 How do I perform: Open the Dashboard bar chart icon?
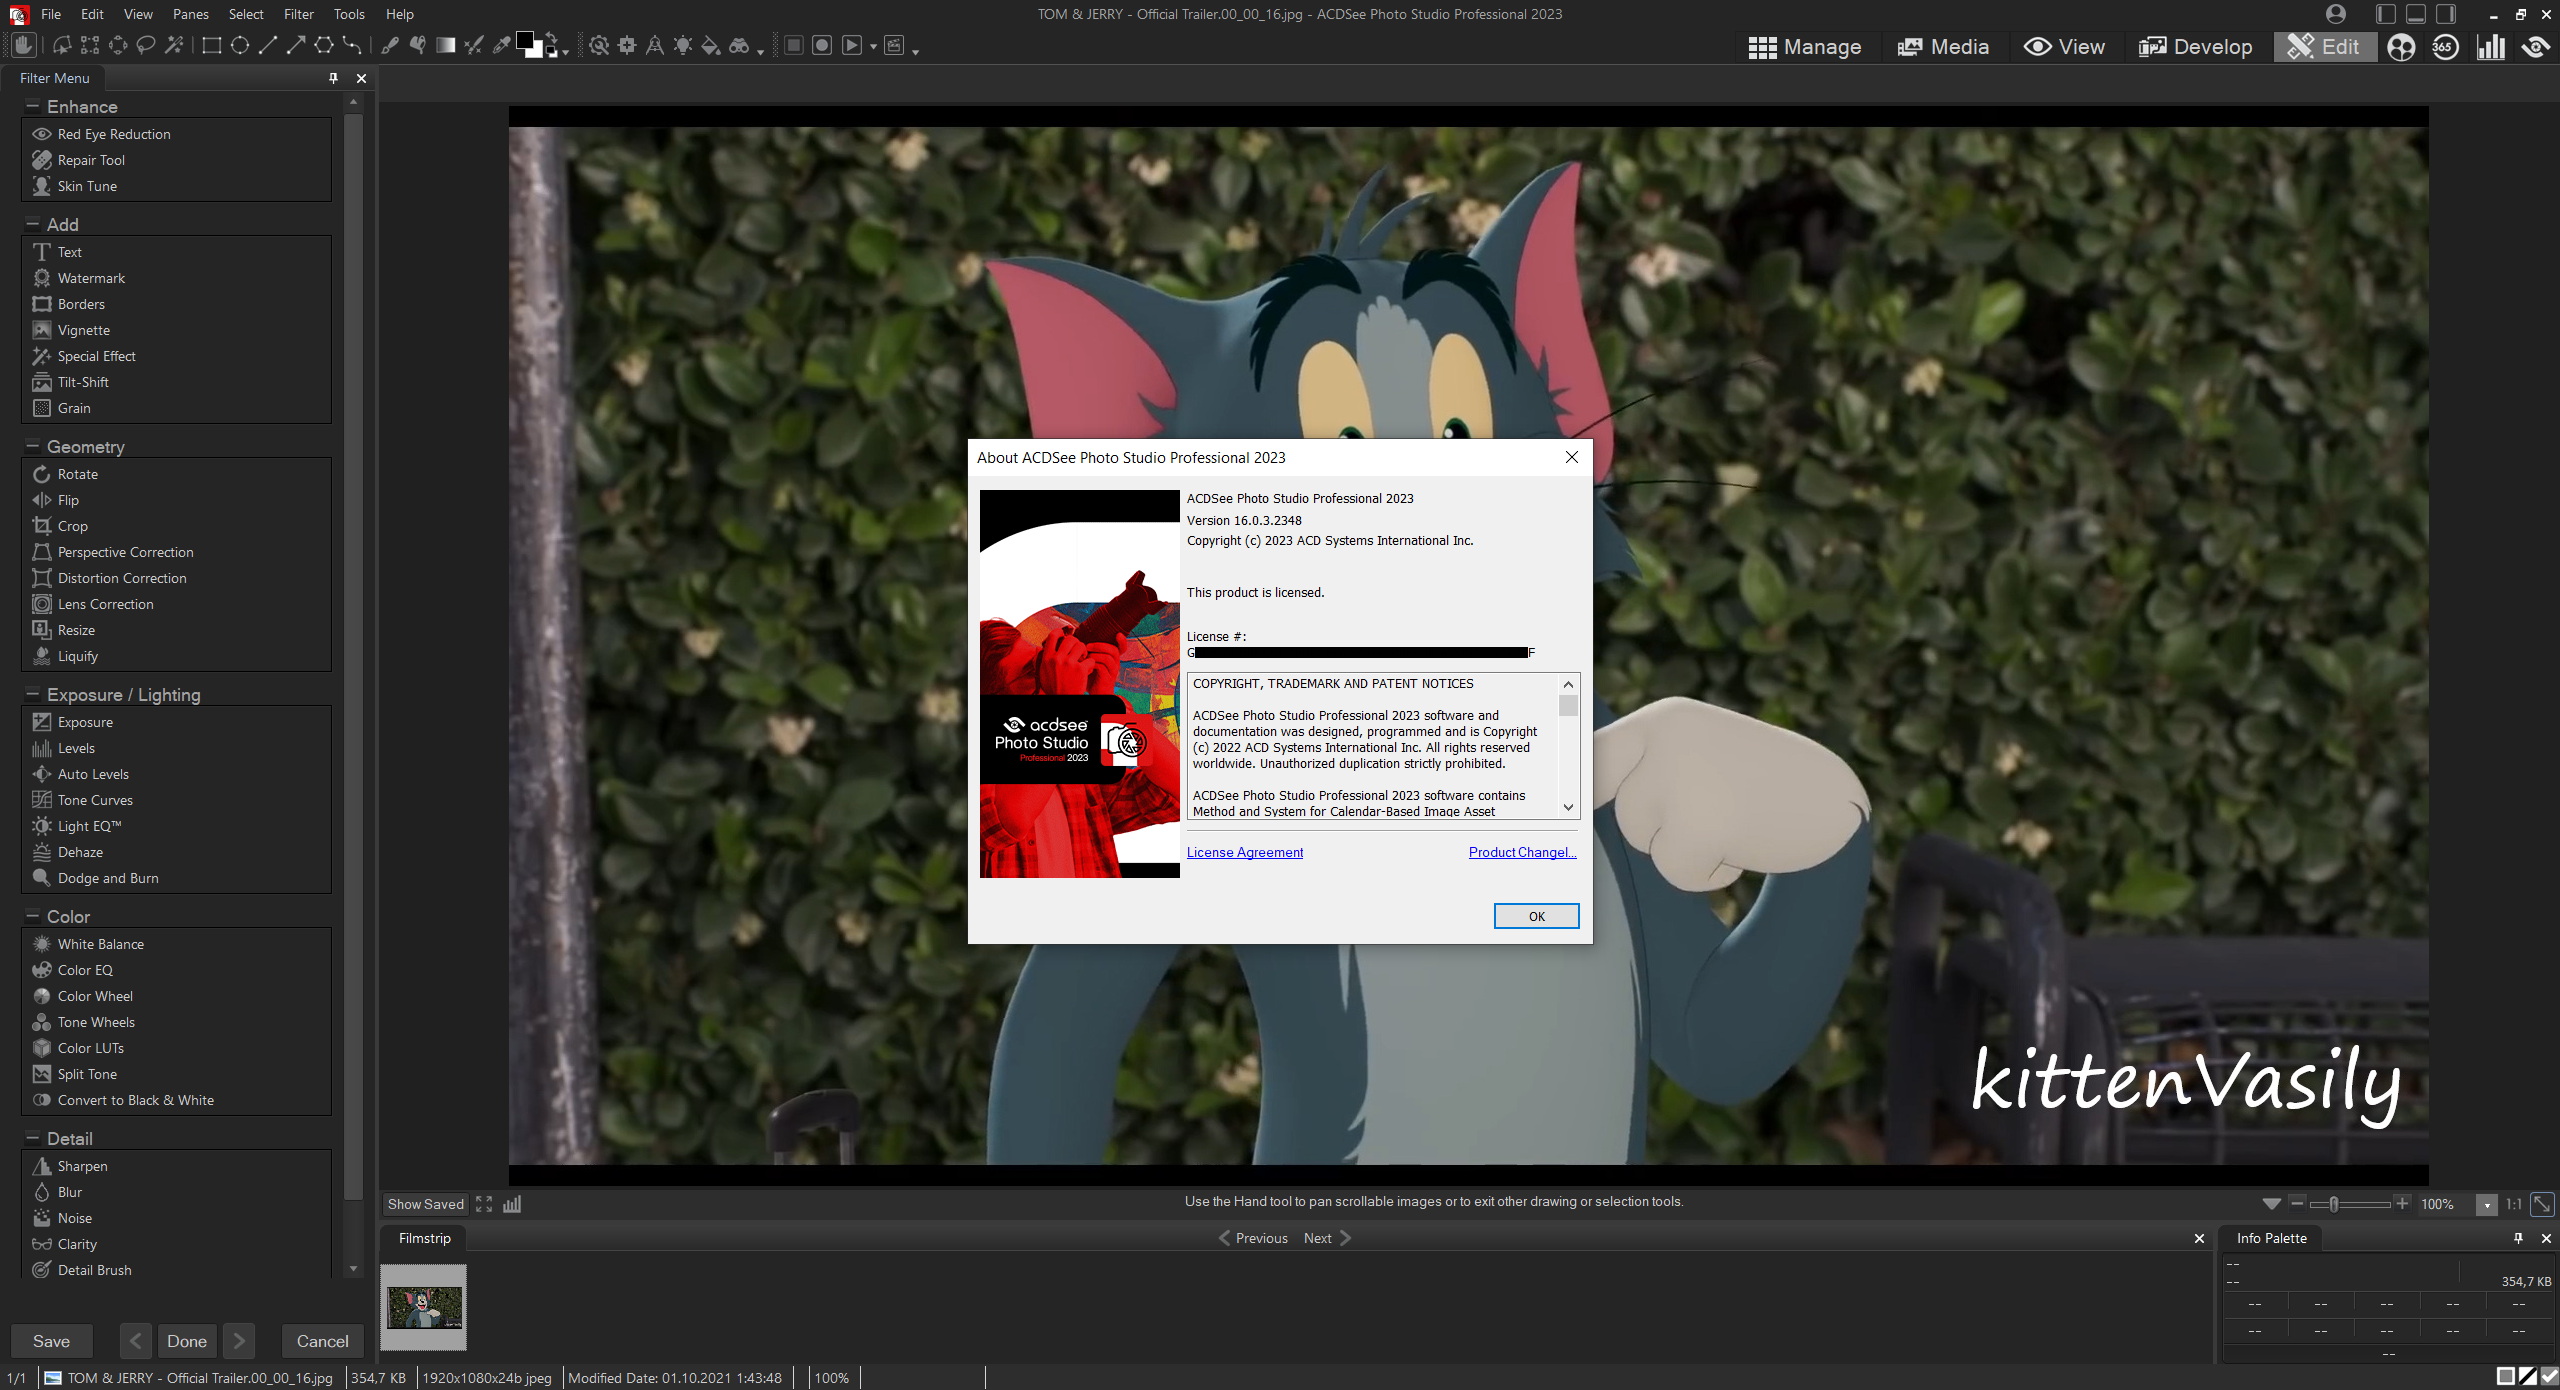tap(2490, 47)
